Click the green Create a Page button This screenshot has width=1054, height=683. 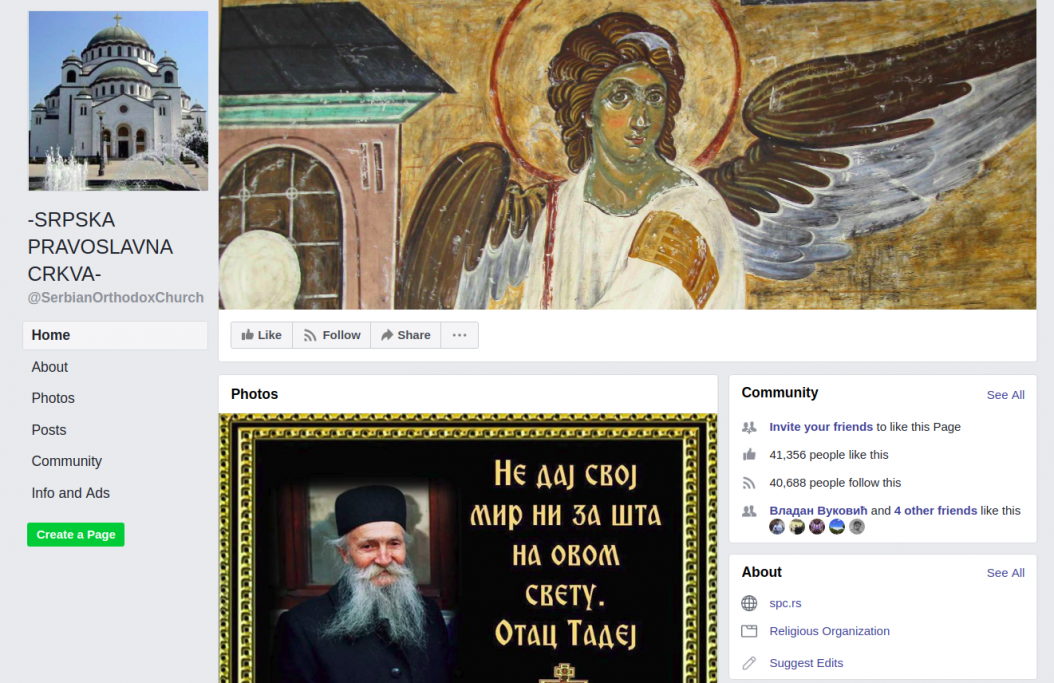click(x=76, y=534)
